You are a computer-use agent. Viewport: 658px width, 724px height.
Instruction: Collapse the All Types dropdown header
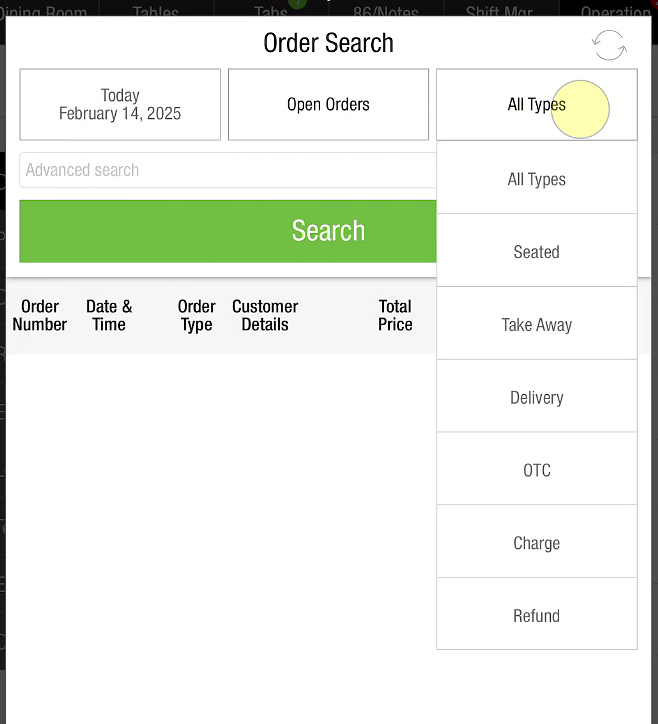(x=536, y=104)
